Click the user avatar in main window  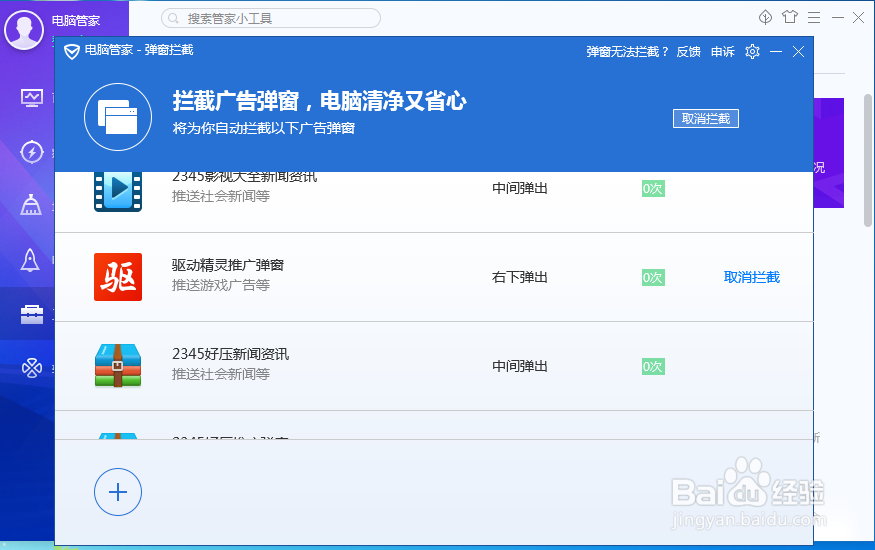pyautogui.click(x=24, y=29)
